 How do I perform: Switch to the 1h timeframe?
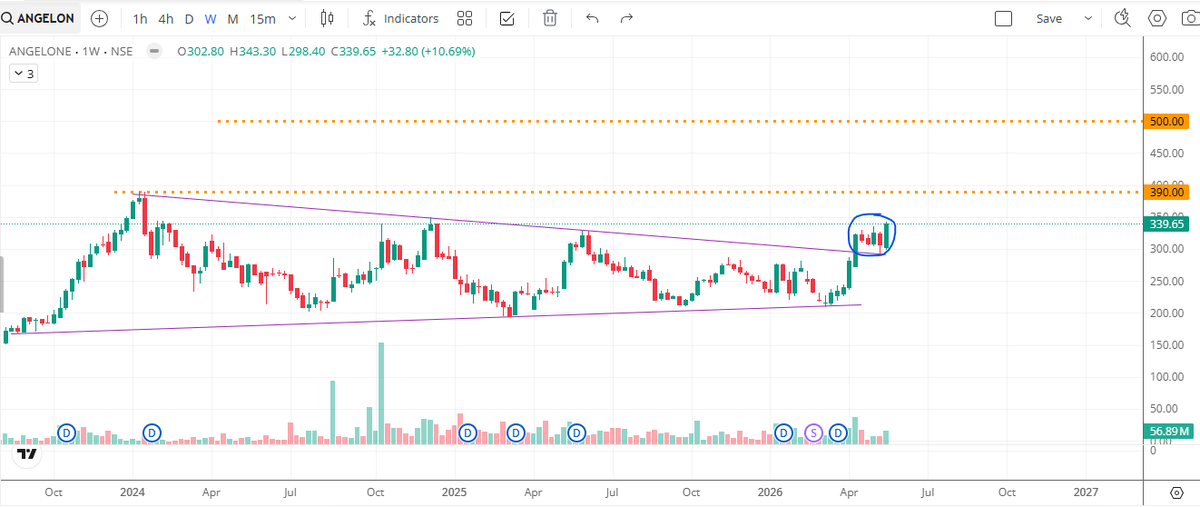[x=140, y=18]
